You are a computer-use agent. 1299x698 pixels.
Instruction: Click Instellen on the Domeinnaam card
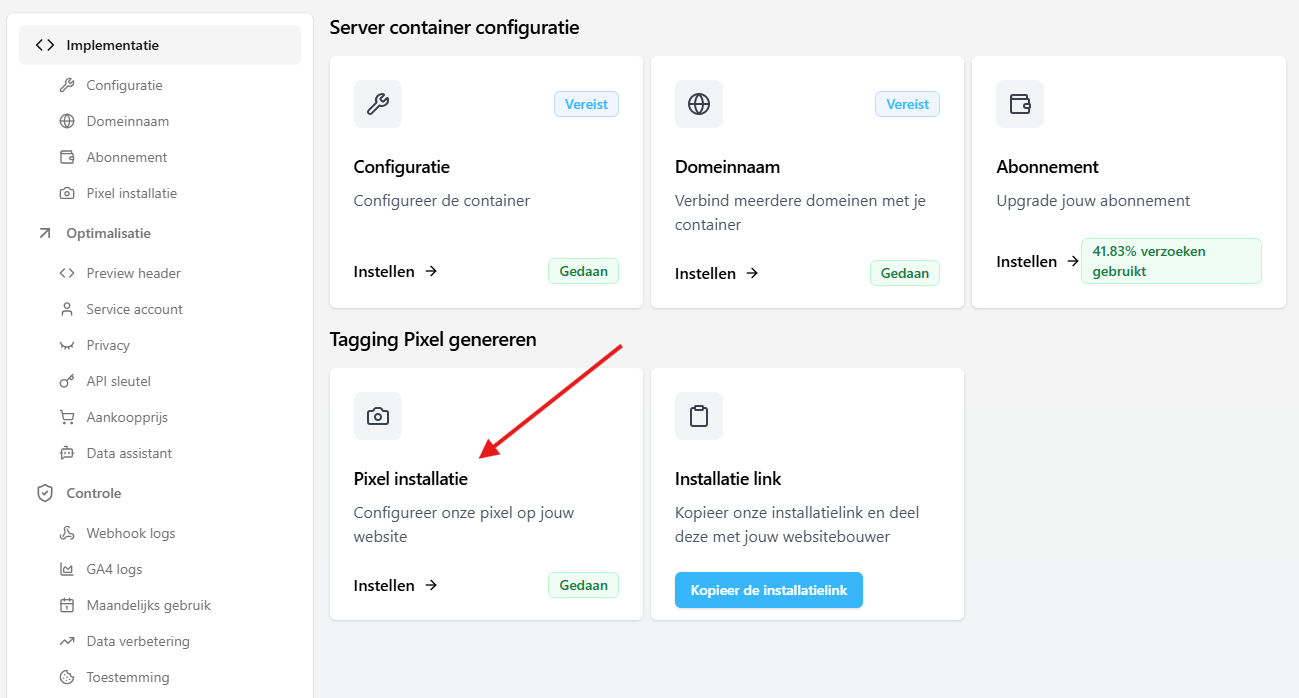click(716, 273)
